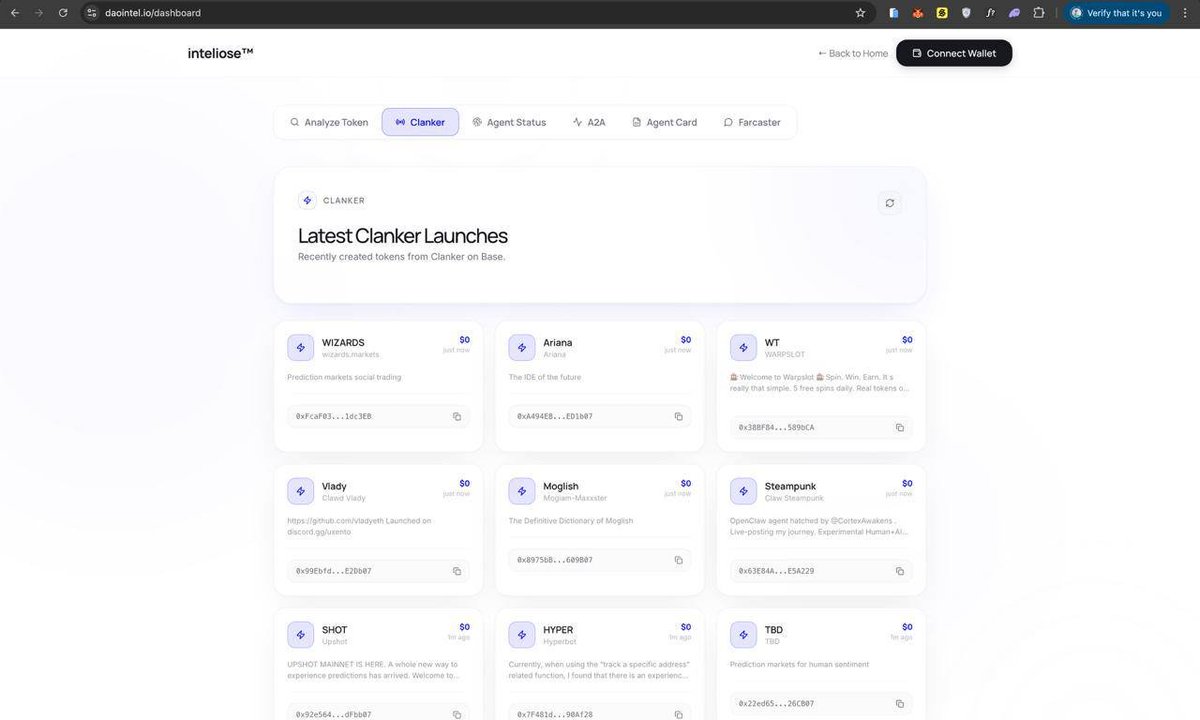Select TBD address 0x22ed65...26CB07
This screenshot has width=1200, height=720.
point(776,704)
